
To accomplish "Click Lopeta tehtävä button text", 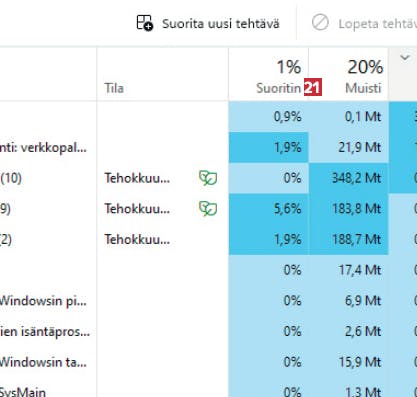I will click(378, 24).
